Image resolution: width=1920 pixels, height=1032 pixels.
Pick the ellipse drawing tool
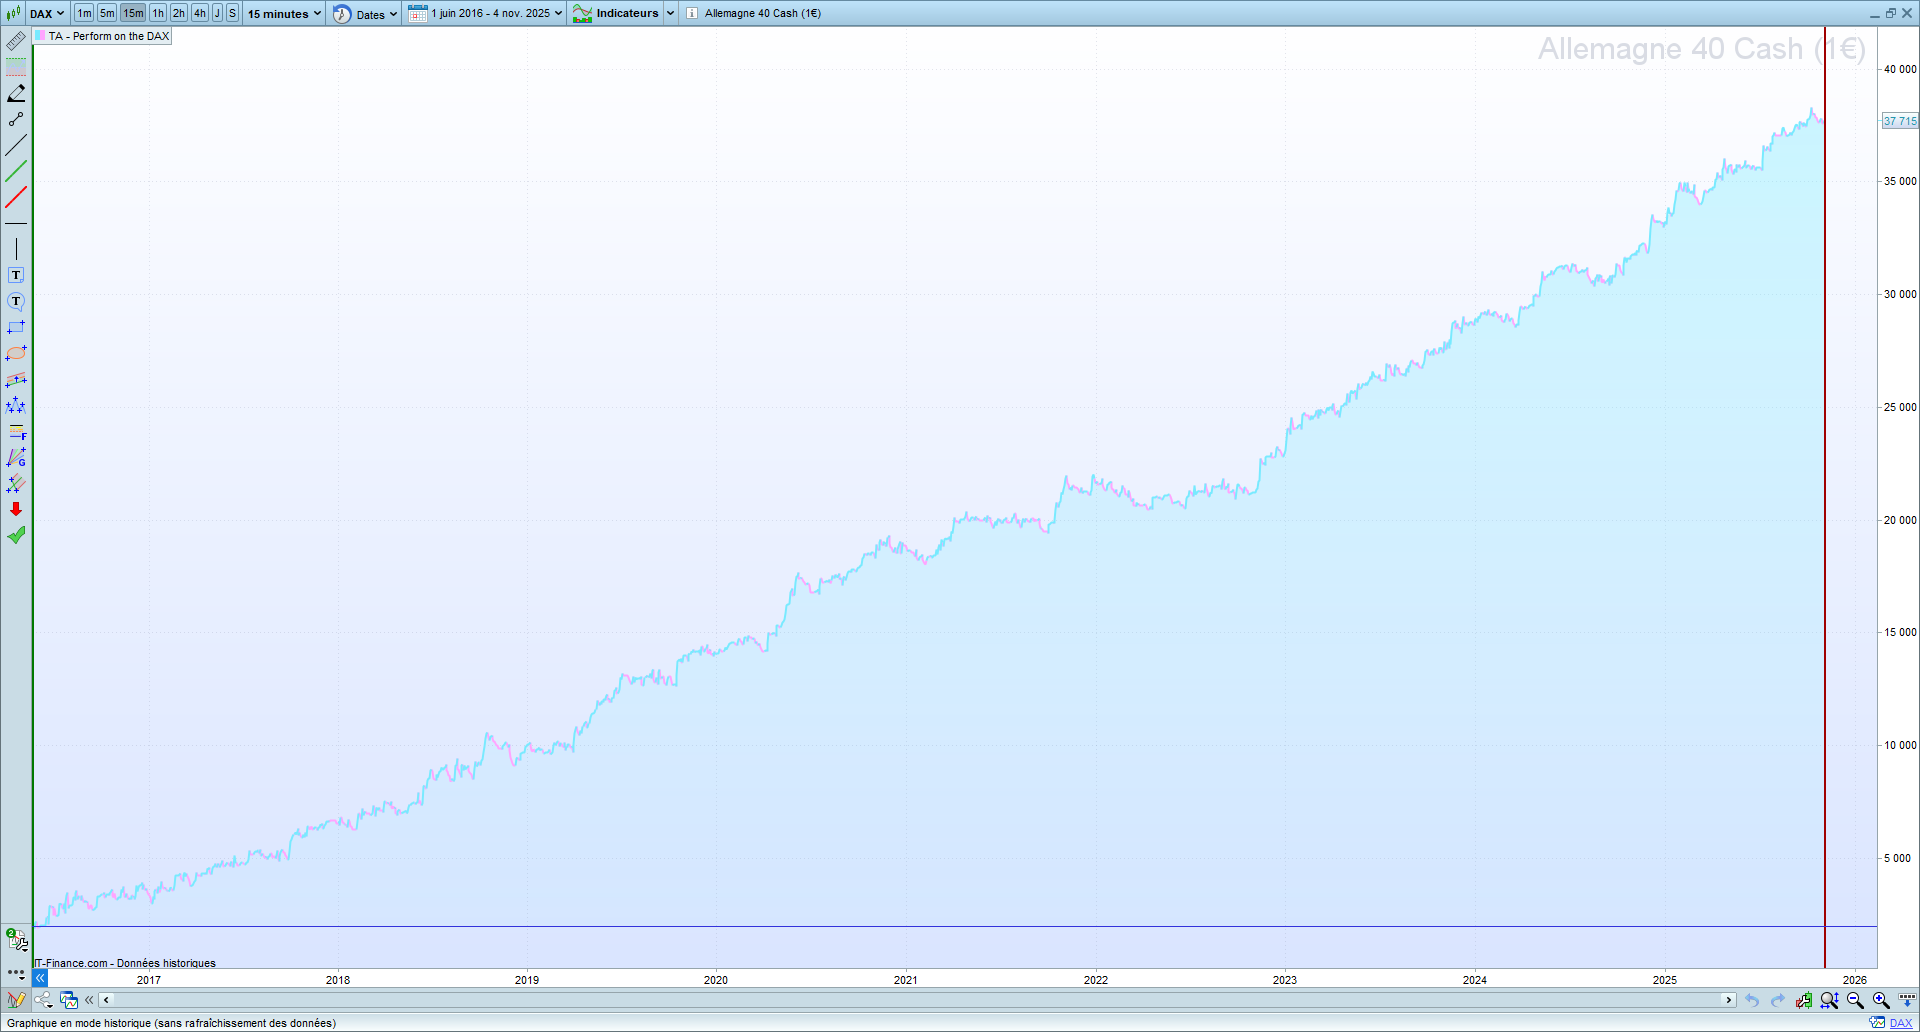pyautogui.click(x=16, y=353)
